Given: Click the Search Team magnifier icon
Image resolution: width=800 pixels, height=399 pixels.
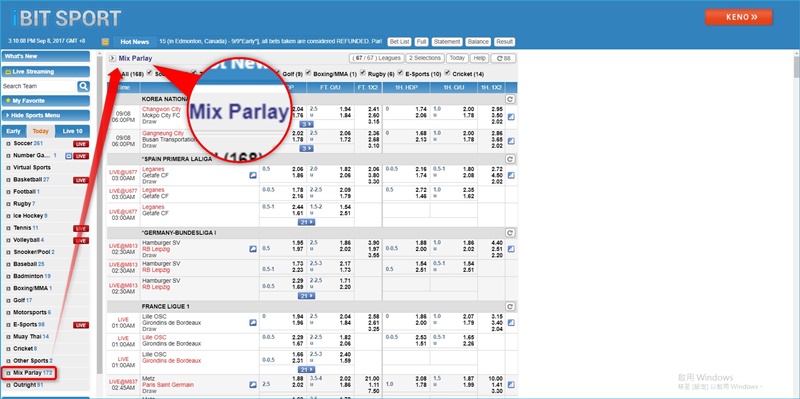Looking at the screenshot, I should click(x=83, y=86).
